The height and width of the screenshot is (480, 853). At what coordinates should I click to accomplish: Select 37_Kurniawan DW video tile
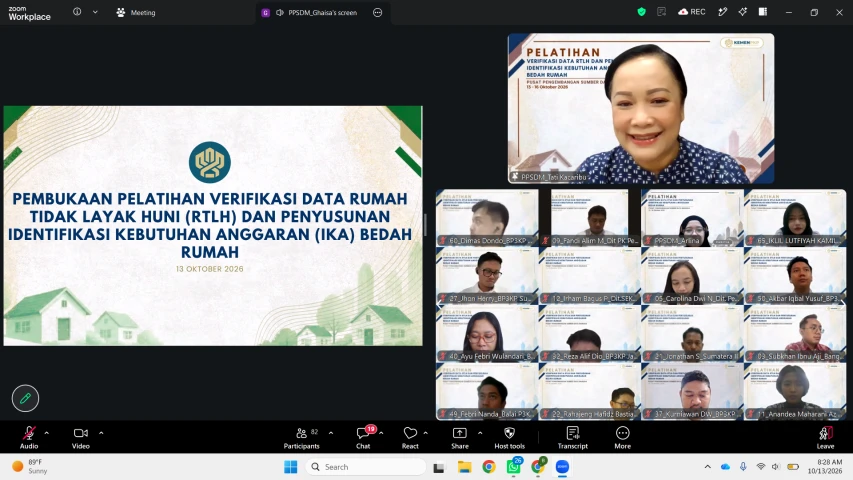pos(693,392)
